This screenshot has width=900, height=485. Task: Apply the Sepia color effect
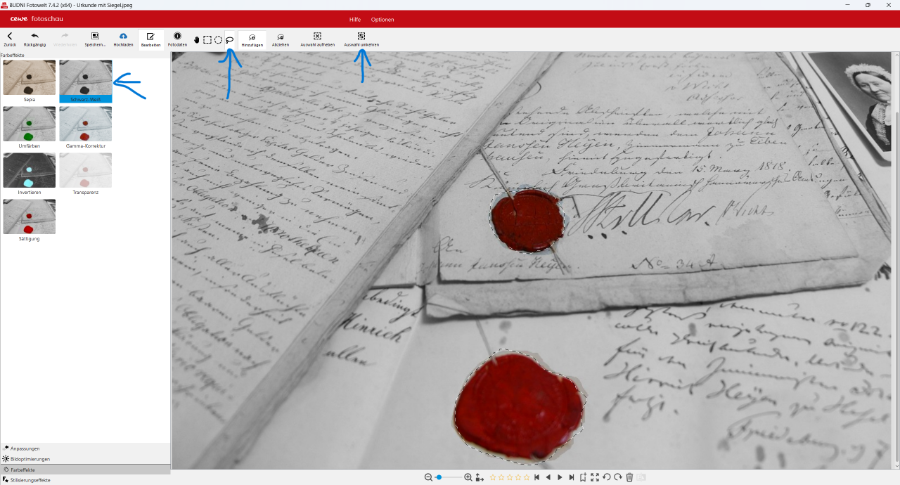pos(29,80)
